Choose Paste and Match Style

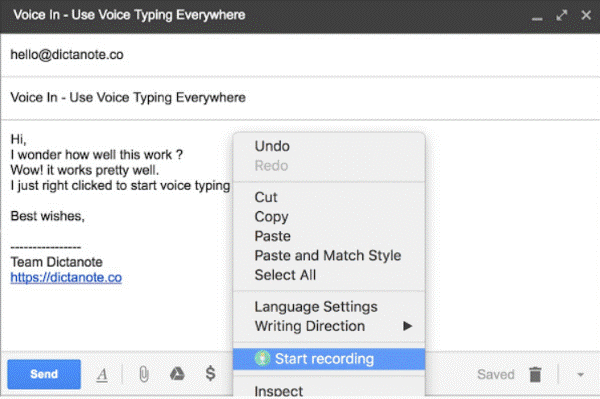coord(329,256)
